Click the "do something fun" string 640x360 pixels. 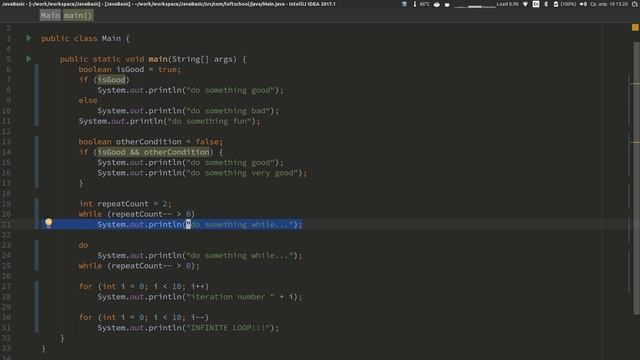[x=209, y=121]
